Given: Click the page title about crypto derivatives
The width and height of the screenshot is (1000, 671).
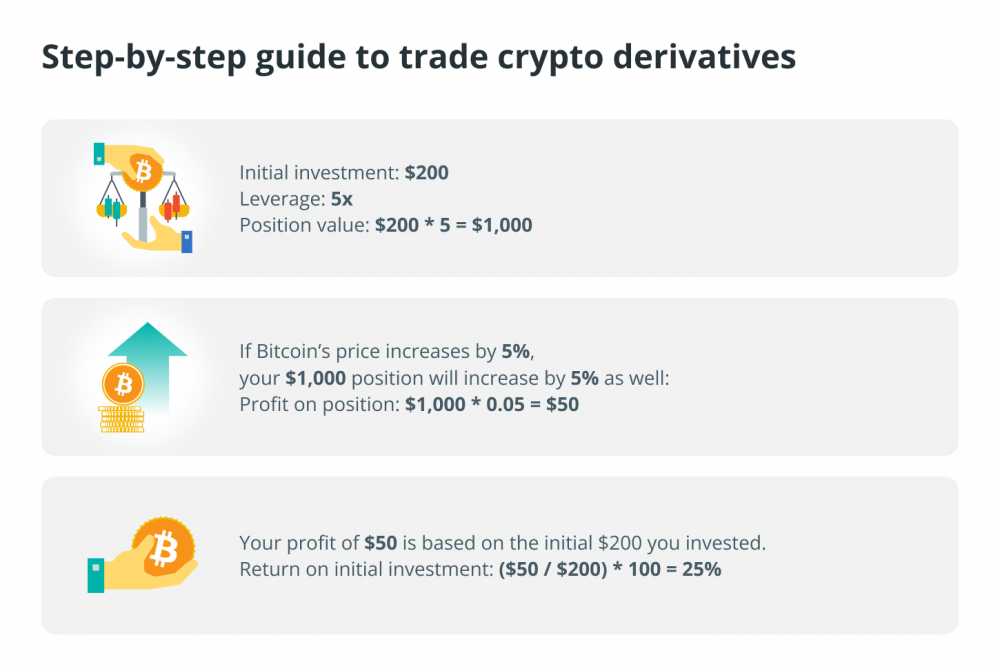Looking at the screenshot, I should (418, 57).
